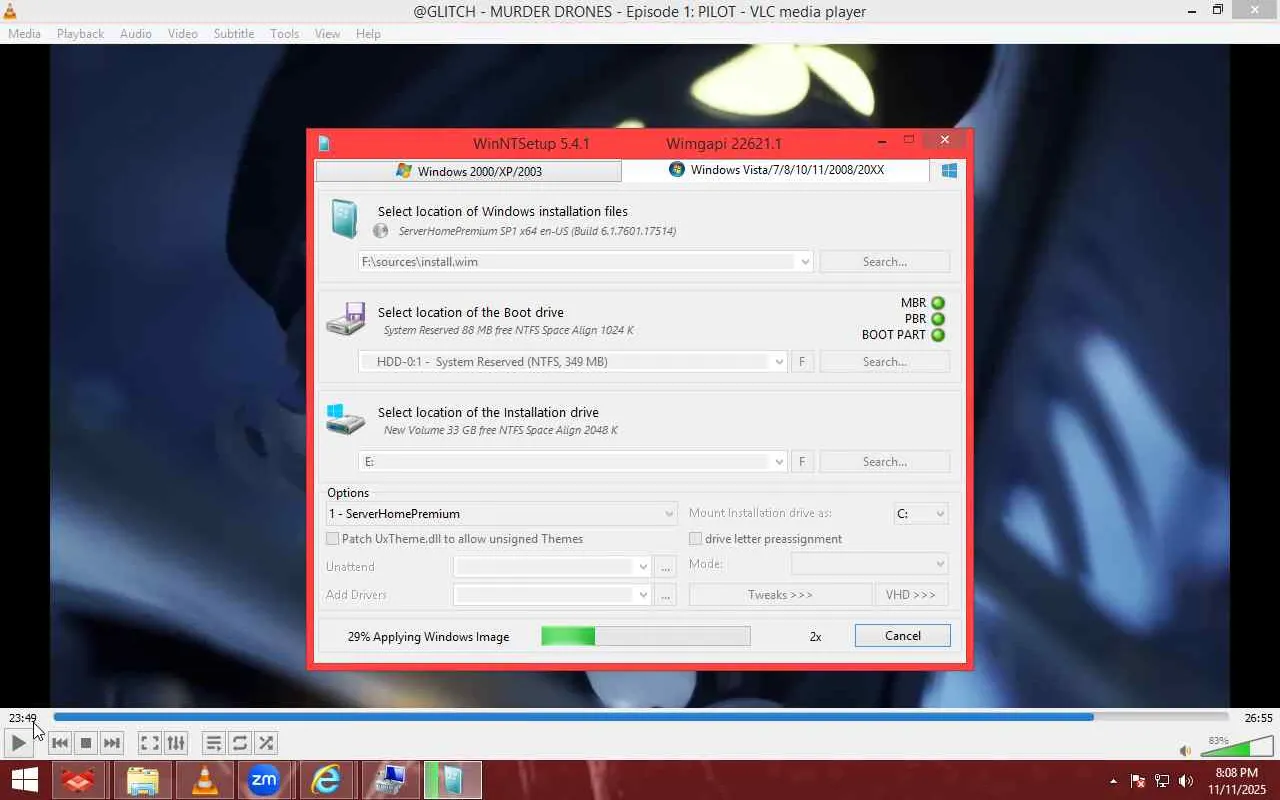Open the Tweaks >>> panel

[x=781, y=595]
